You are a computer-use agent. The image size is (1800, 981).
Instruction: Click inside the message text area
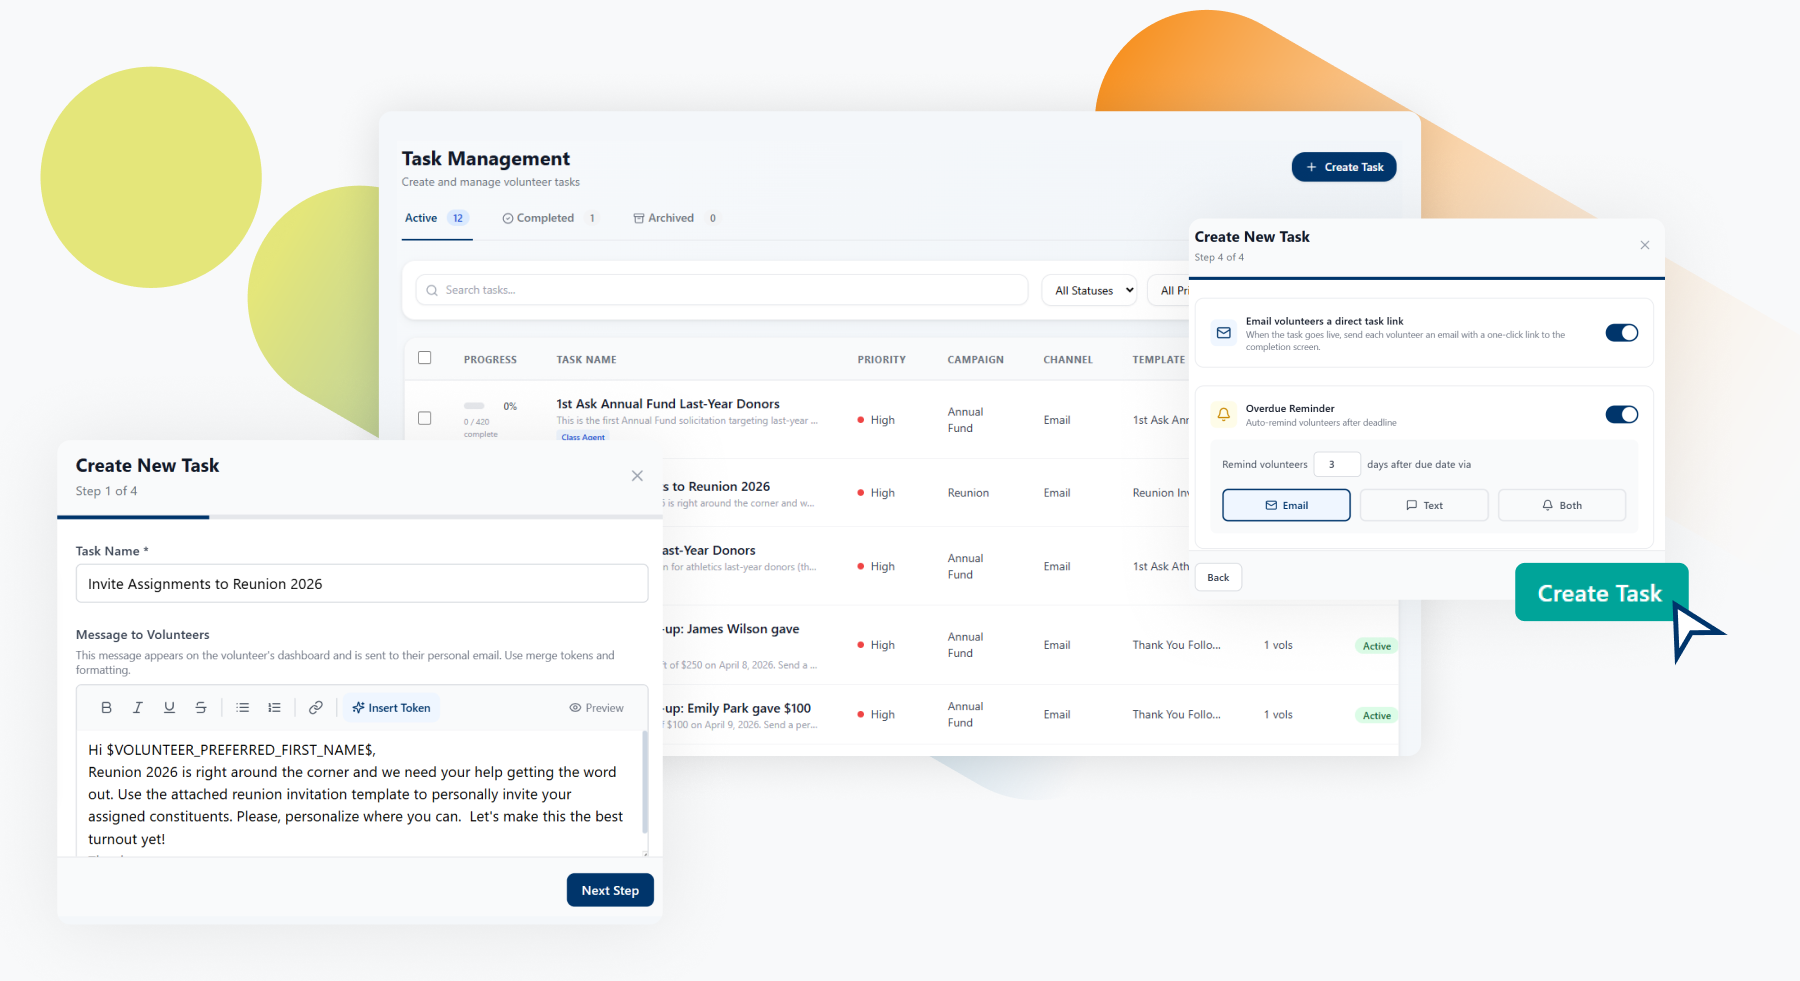[x=360, y=794]
